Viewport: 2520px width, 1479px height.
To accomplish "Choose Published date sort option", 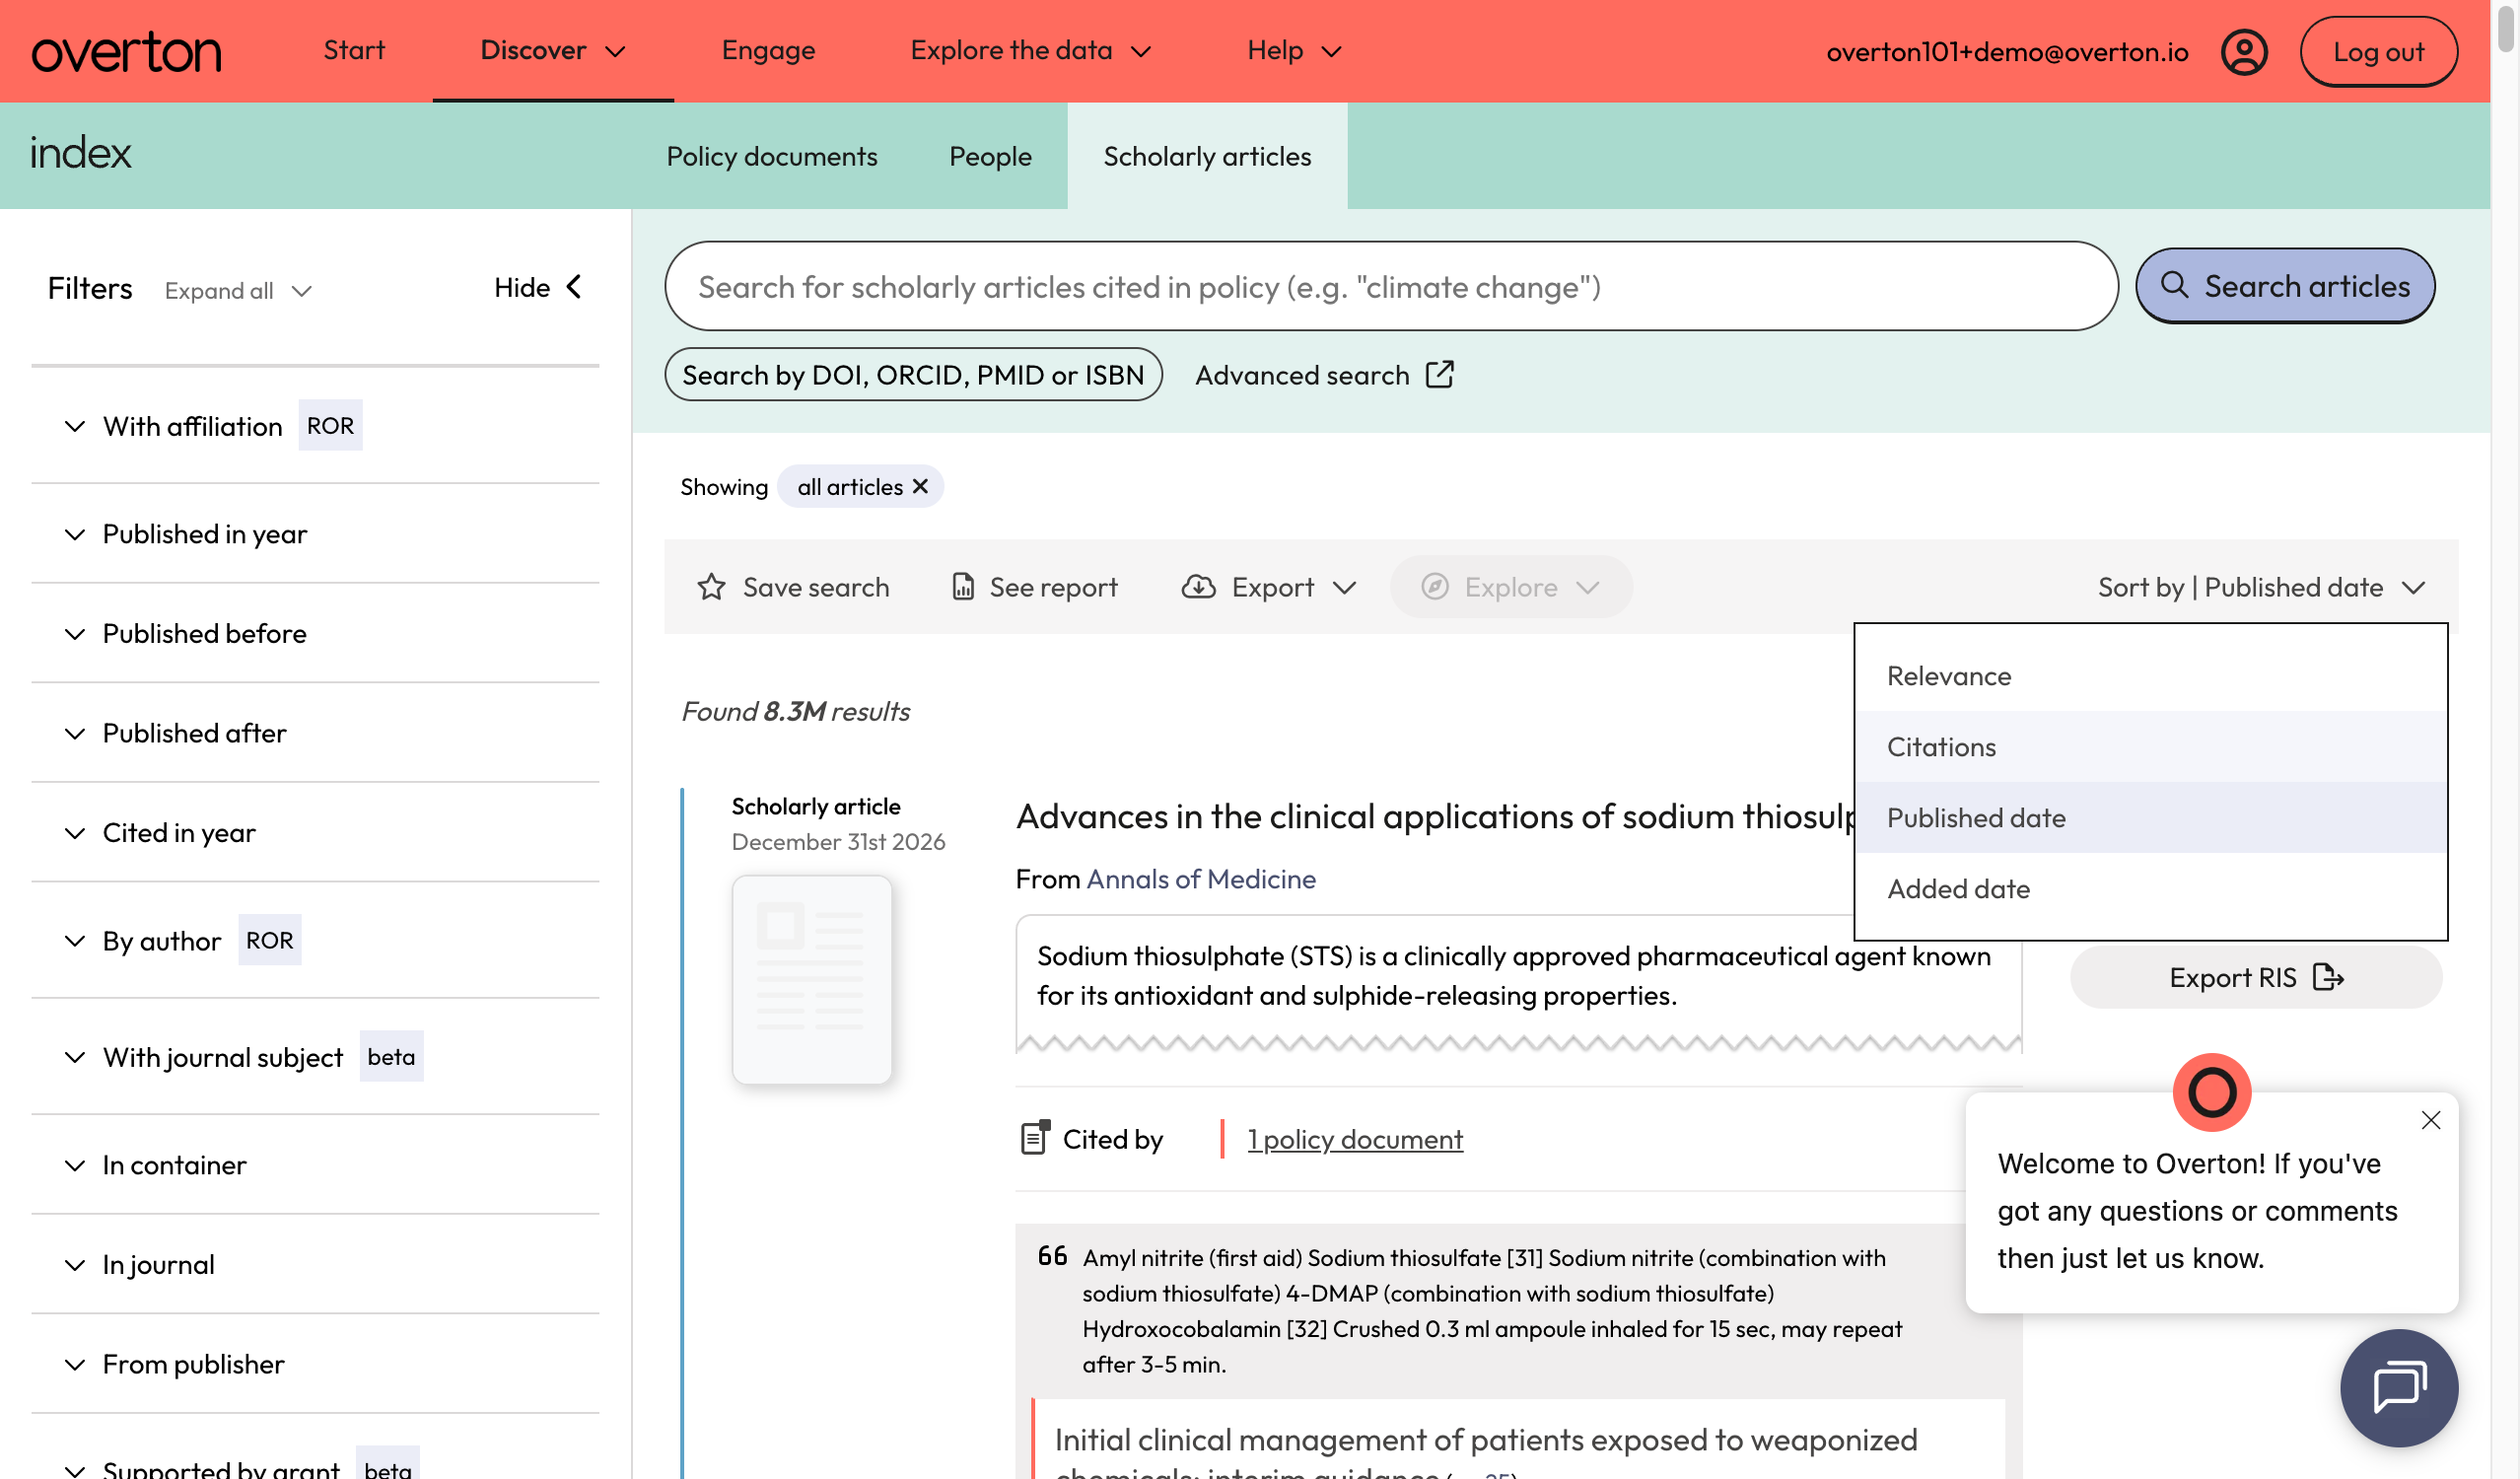I will click(2150, 818).
